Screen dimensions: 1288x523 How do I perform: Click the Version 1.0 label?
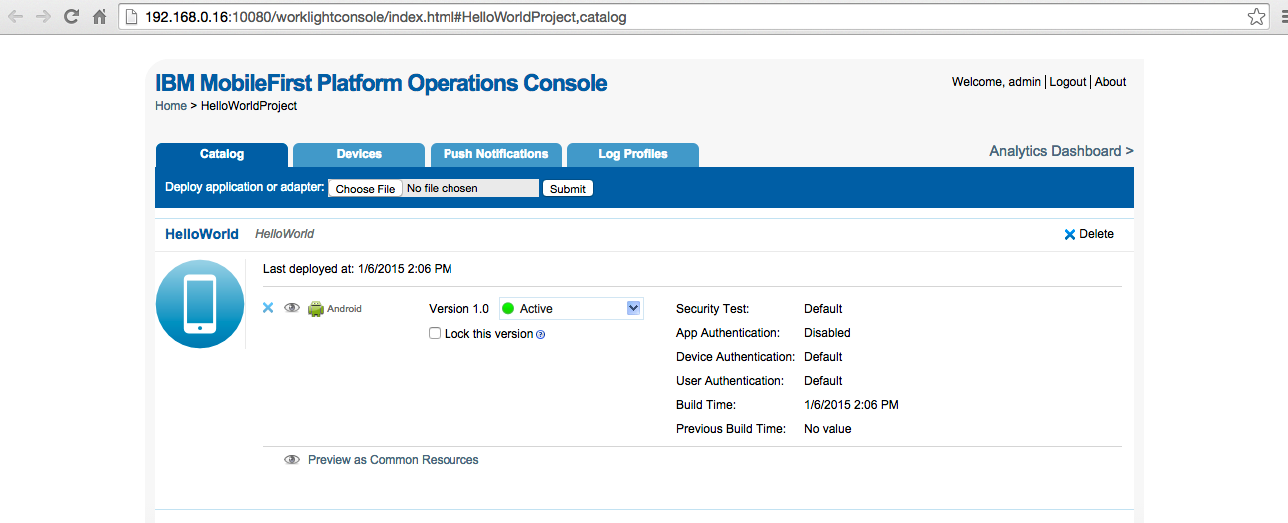(x=459, y=309)
